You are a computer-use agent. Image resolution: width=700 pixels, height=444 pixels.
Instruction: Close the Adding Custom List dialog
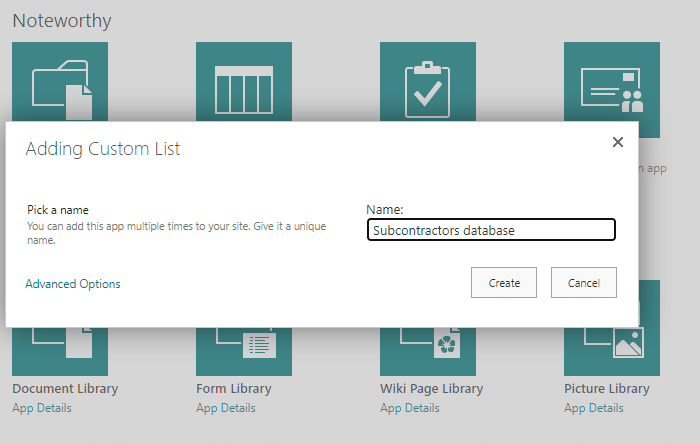click(618, 142)
